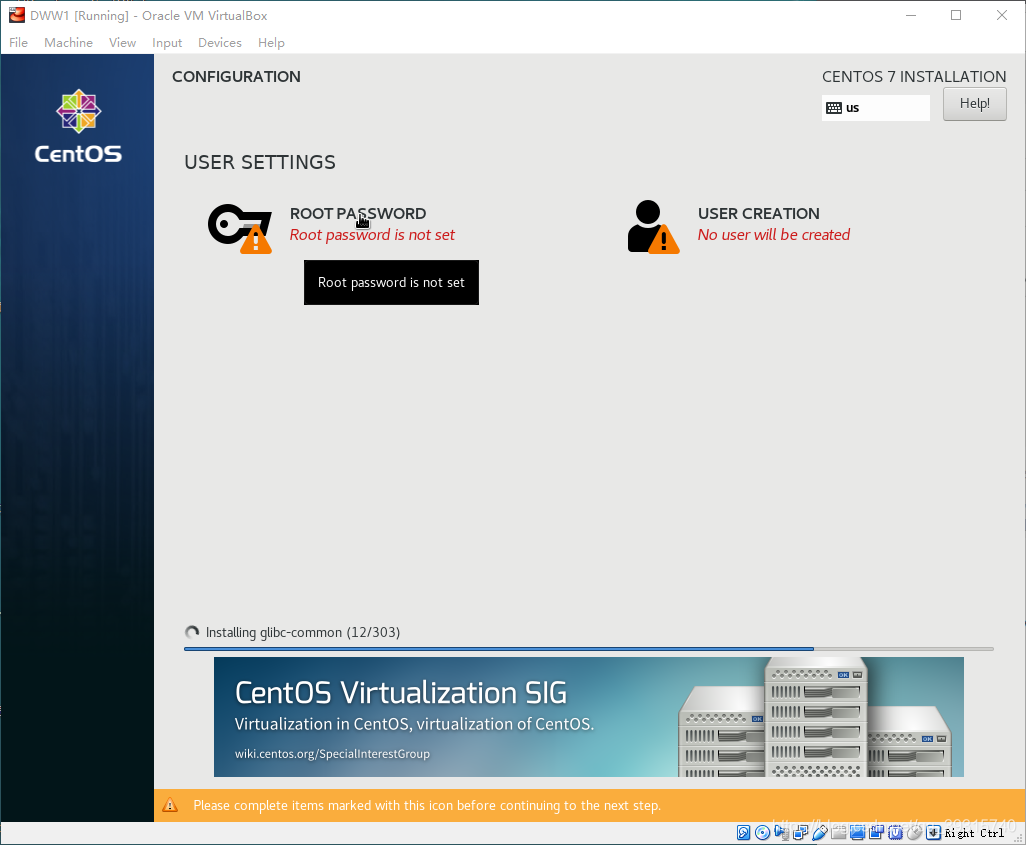Open audio status icon

tap(781, 833)
